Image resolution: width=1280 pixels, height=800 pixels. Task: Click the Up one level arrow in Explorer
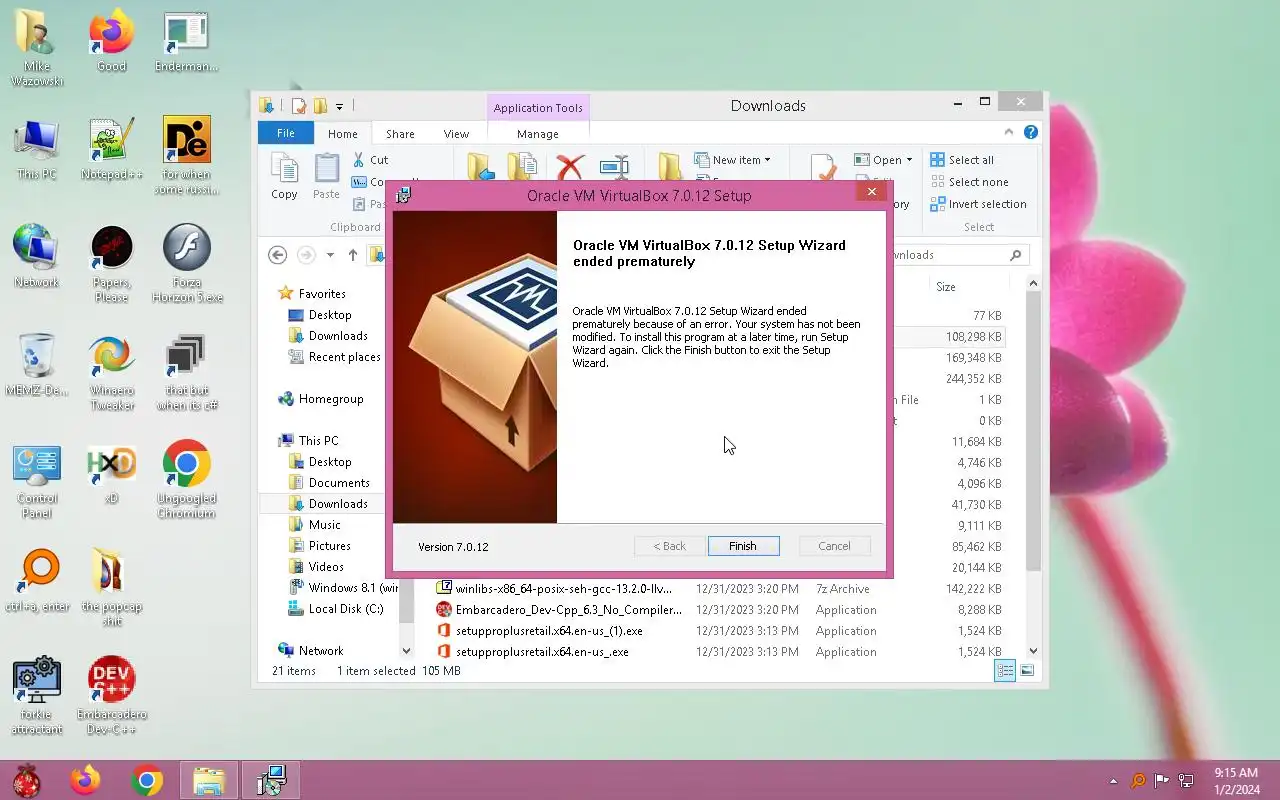[352, 255]
